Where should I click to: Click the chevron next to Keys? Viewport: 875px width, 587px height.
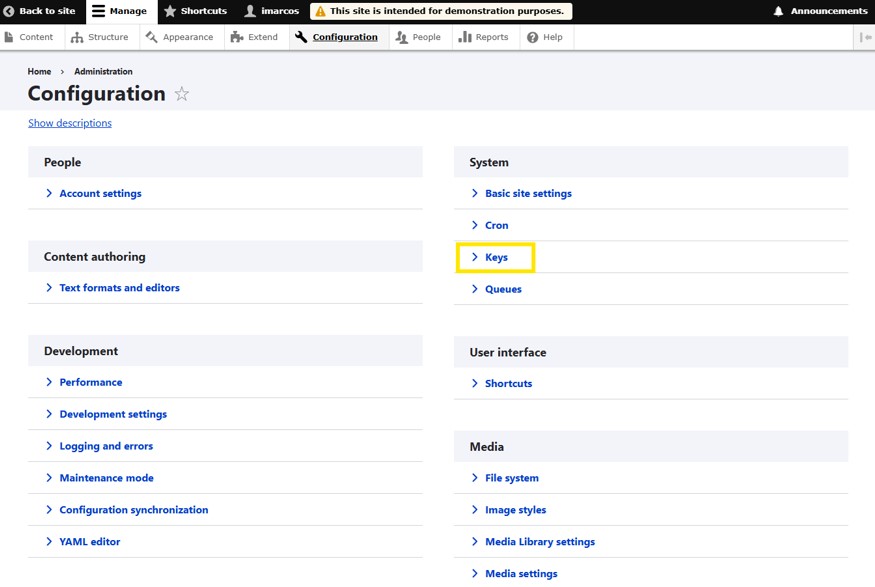click(x=475, y=257)
